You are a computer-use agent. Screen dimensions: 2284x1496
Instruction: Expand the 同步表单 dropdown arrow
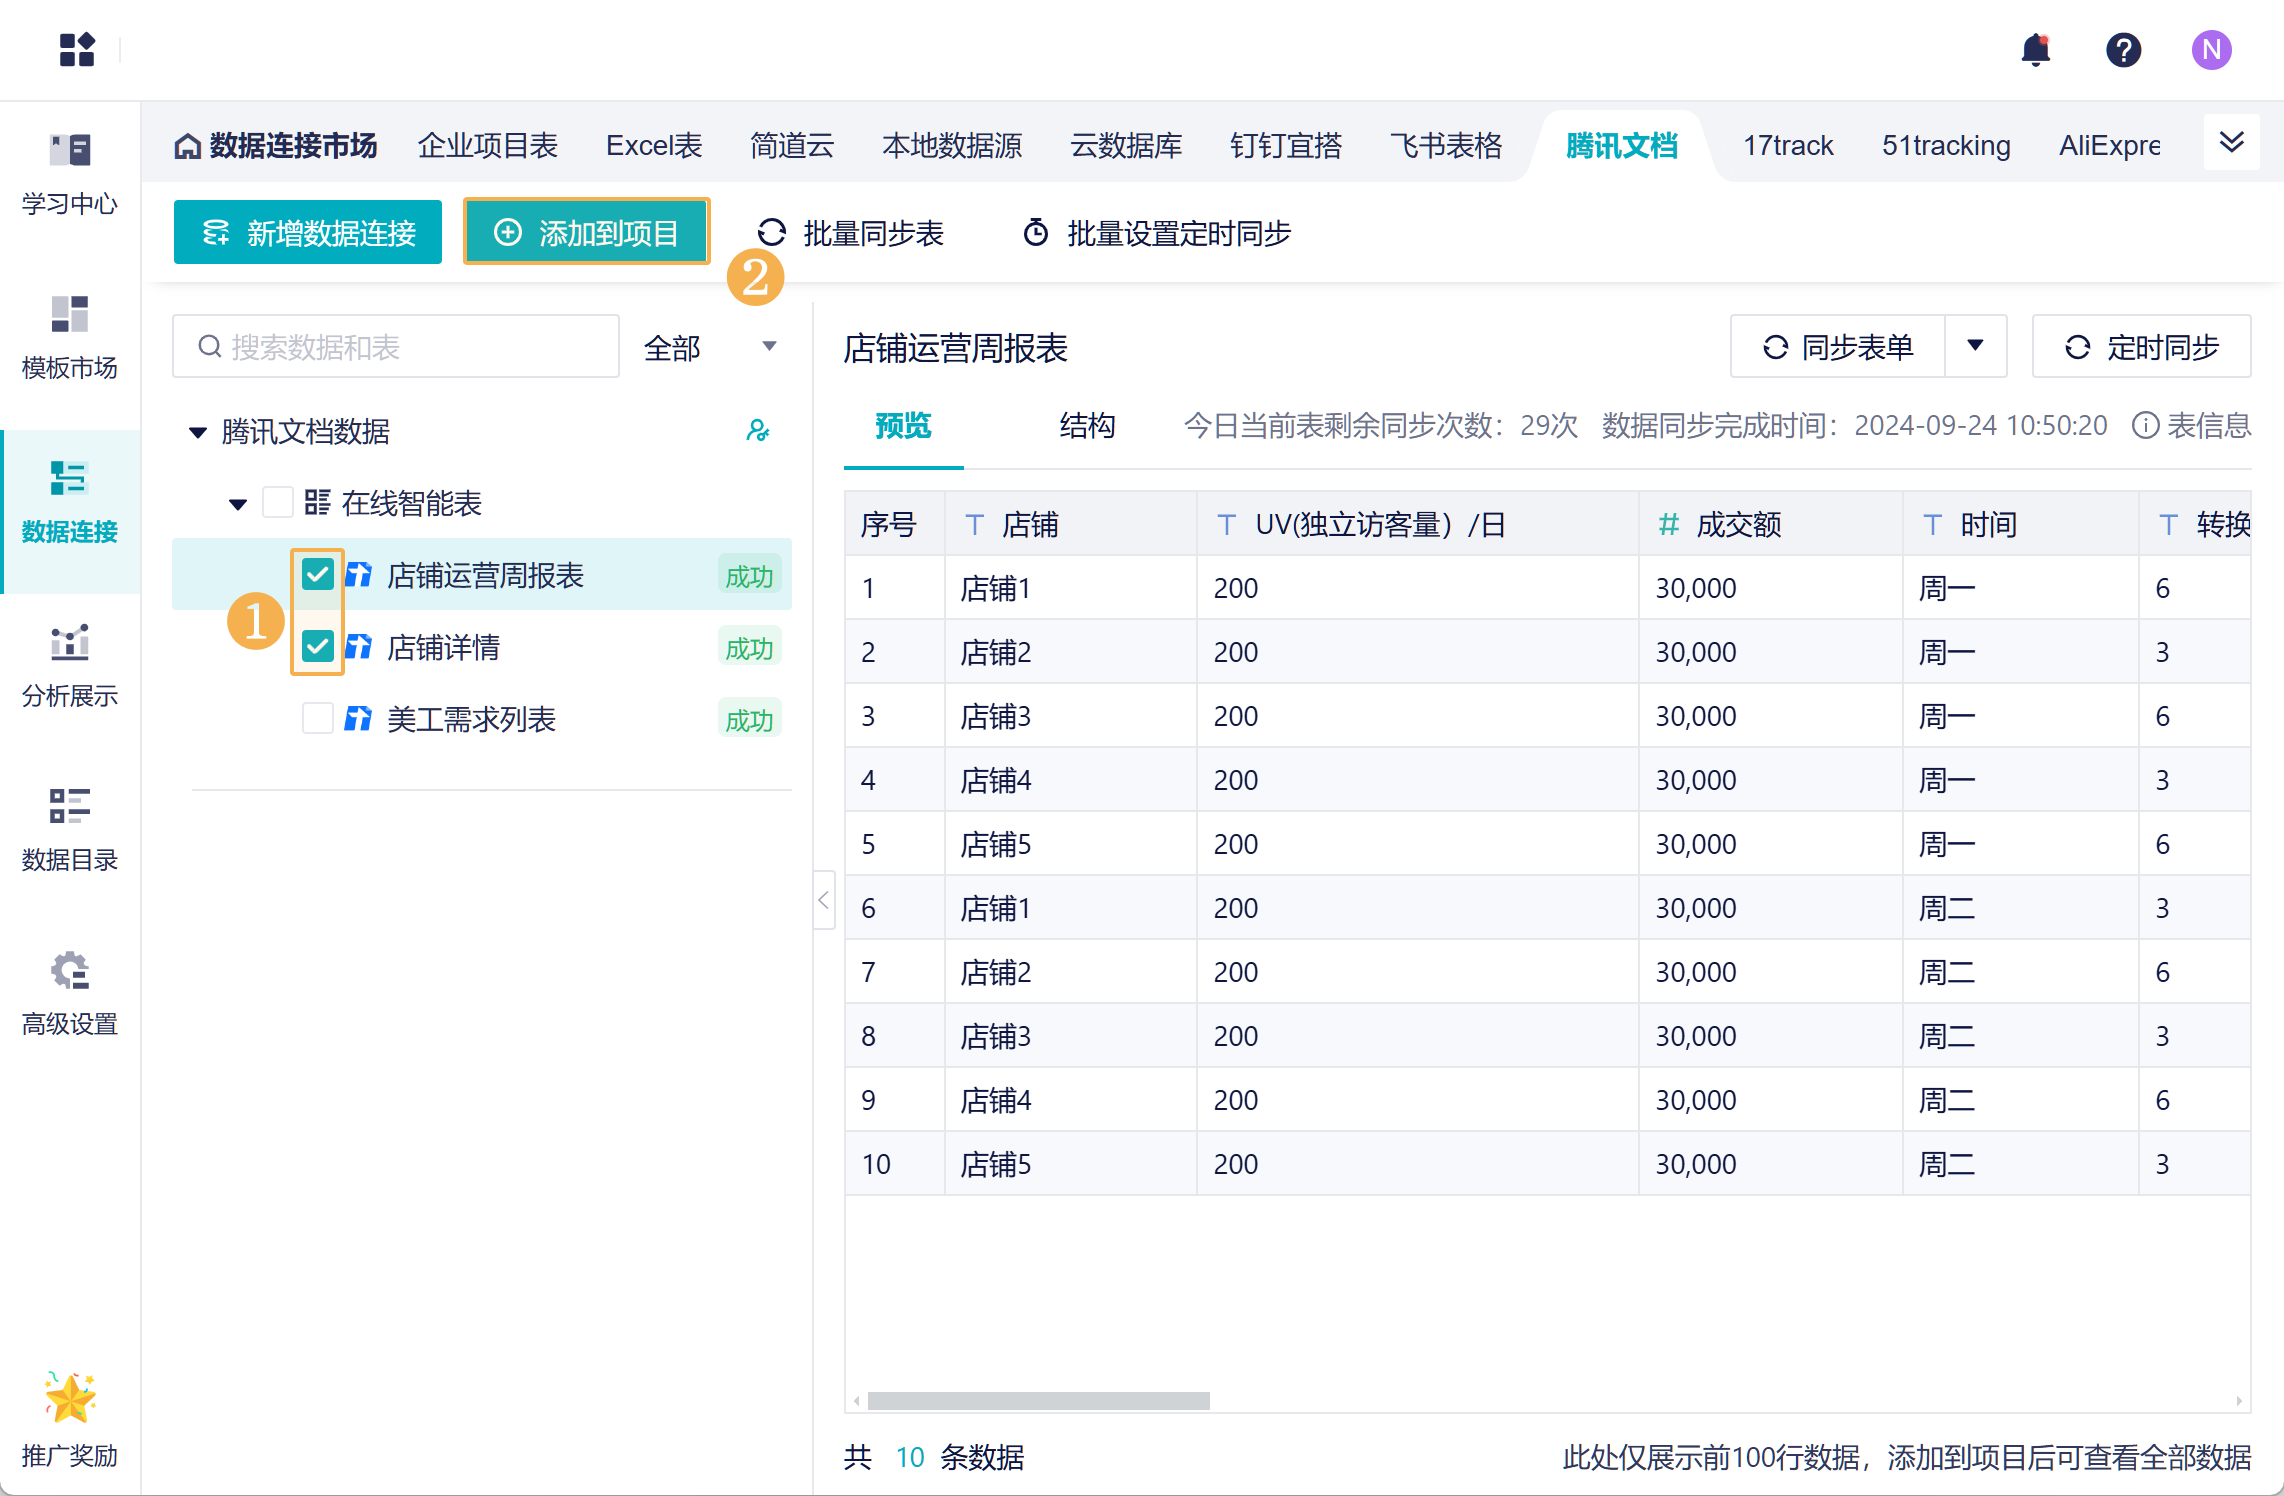1975,346
